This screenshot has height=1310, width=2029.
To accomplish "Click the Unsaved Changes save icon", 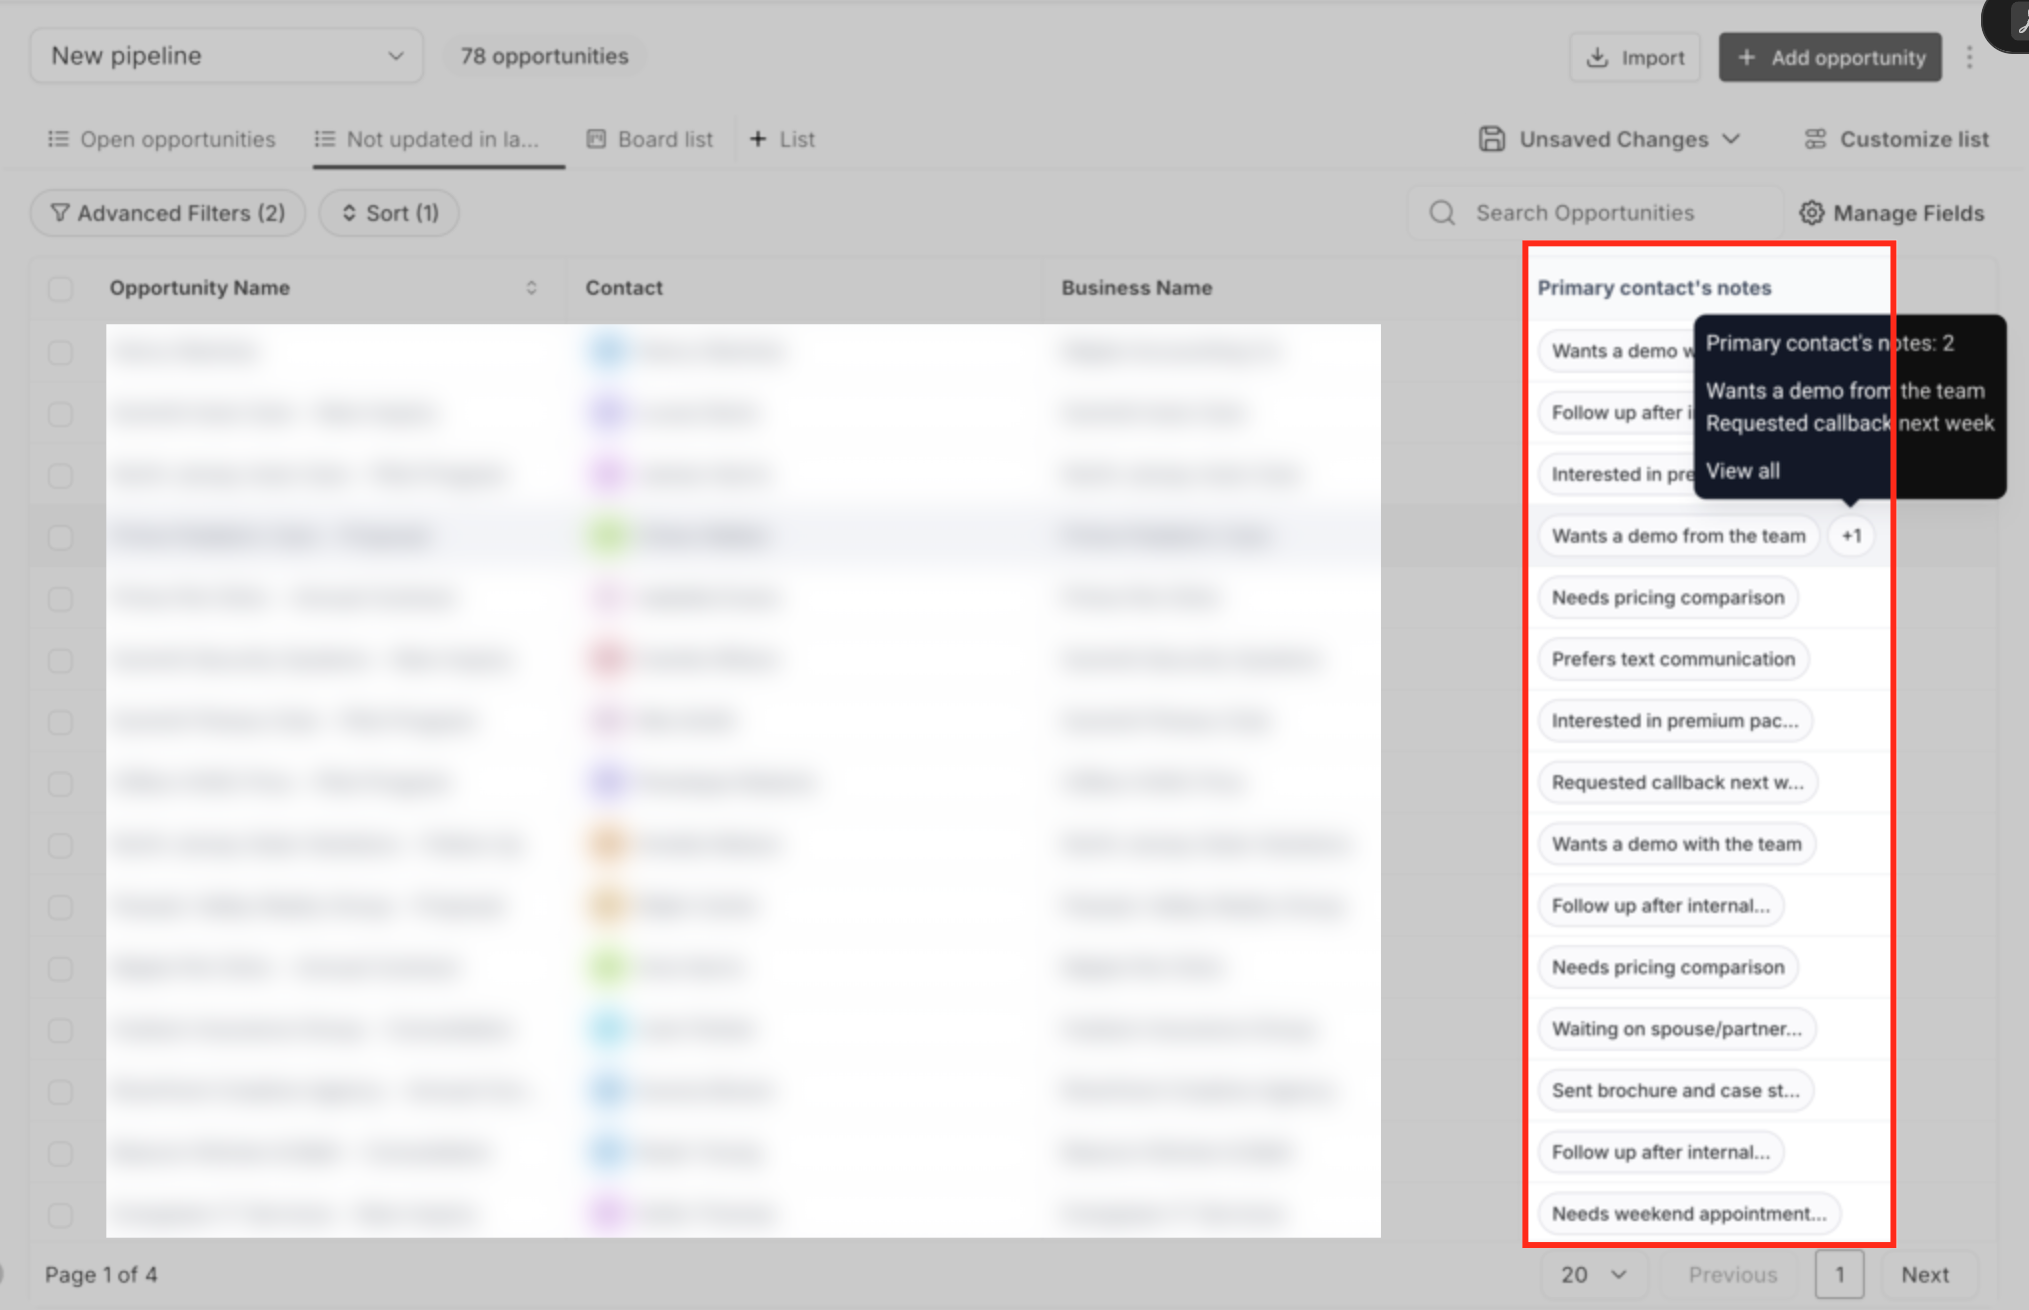I will click(x=1491, y=139).
